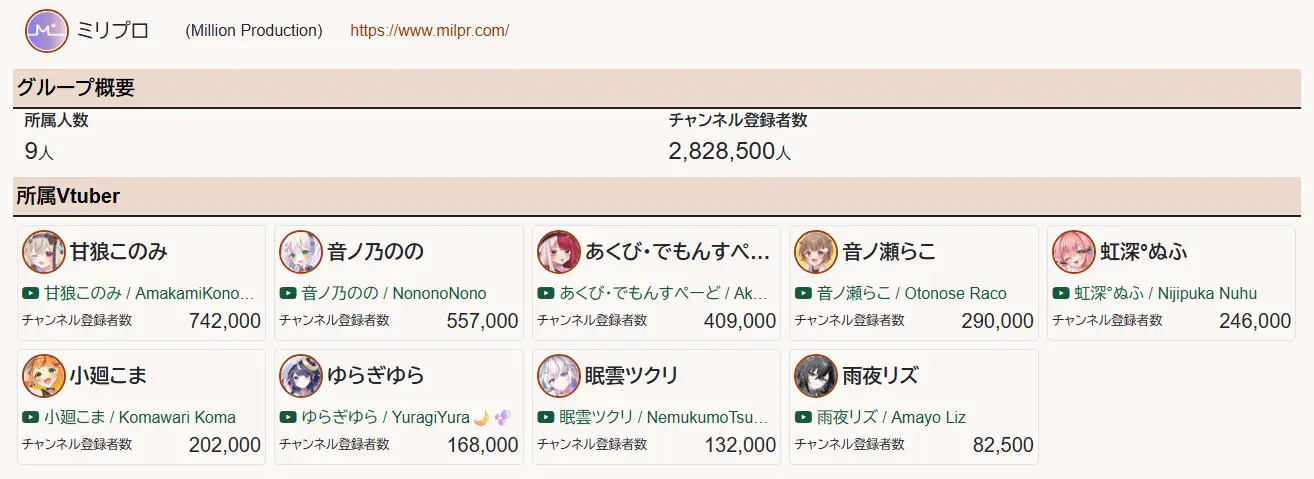Click the ミリプロ group logo icon
This screenshot has width=1314, height=479.
point(46,31)
